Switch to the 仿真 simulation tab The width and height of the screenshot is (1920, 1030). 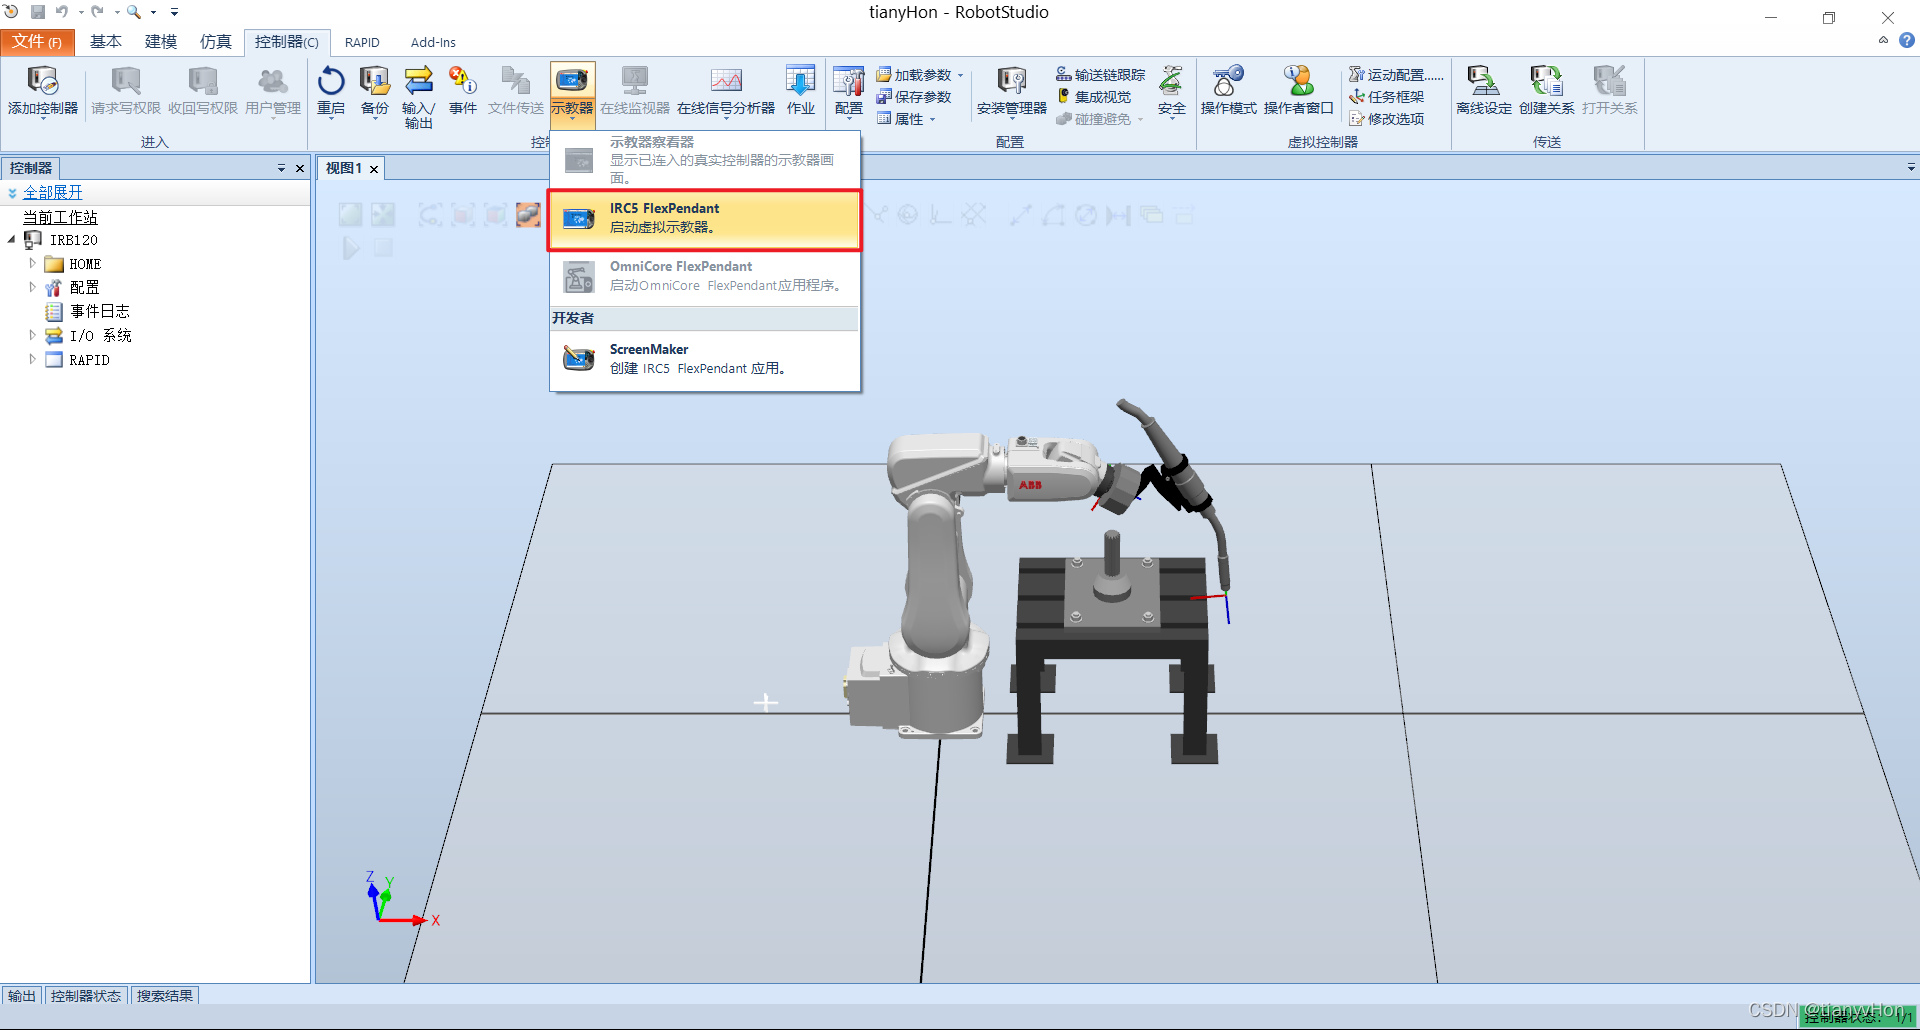pos(216,42)
